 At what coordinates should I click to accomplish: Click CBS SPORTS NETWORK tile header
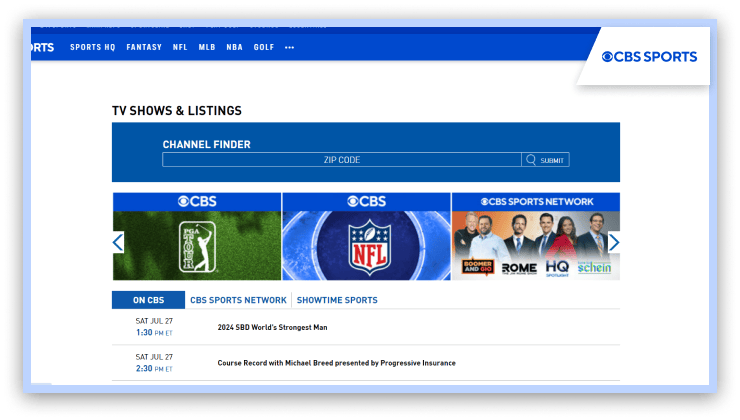coord(536,202)
